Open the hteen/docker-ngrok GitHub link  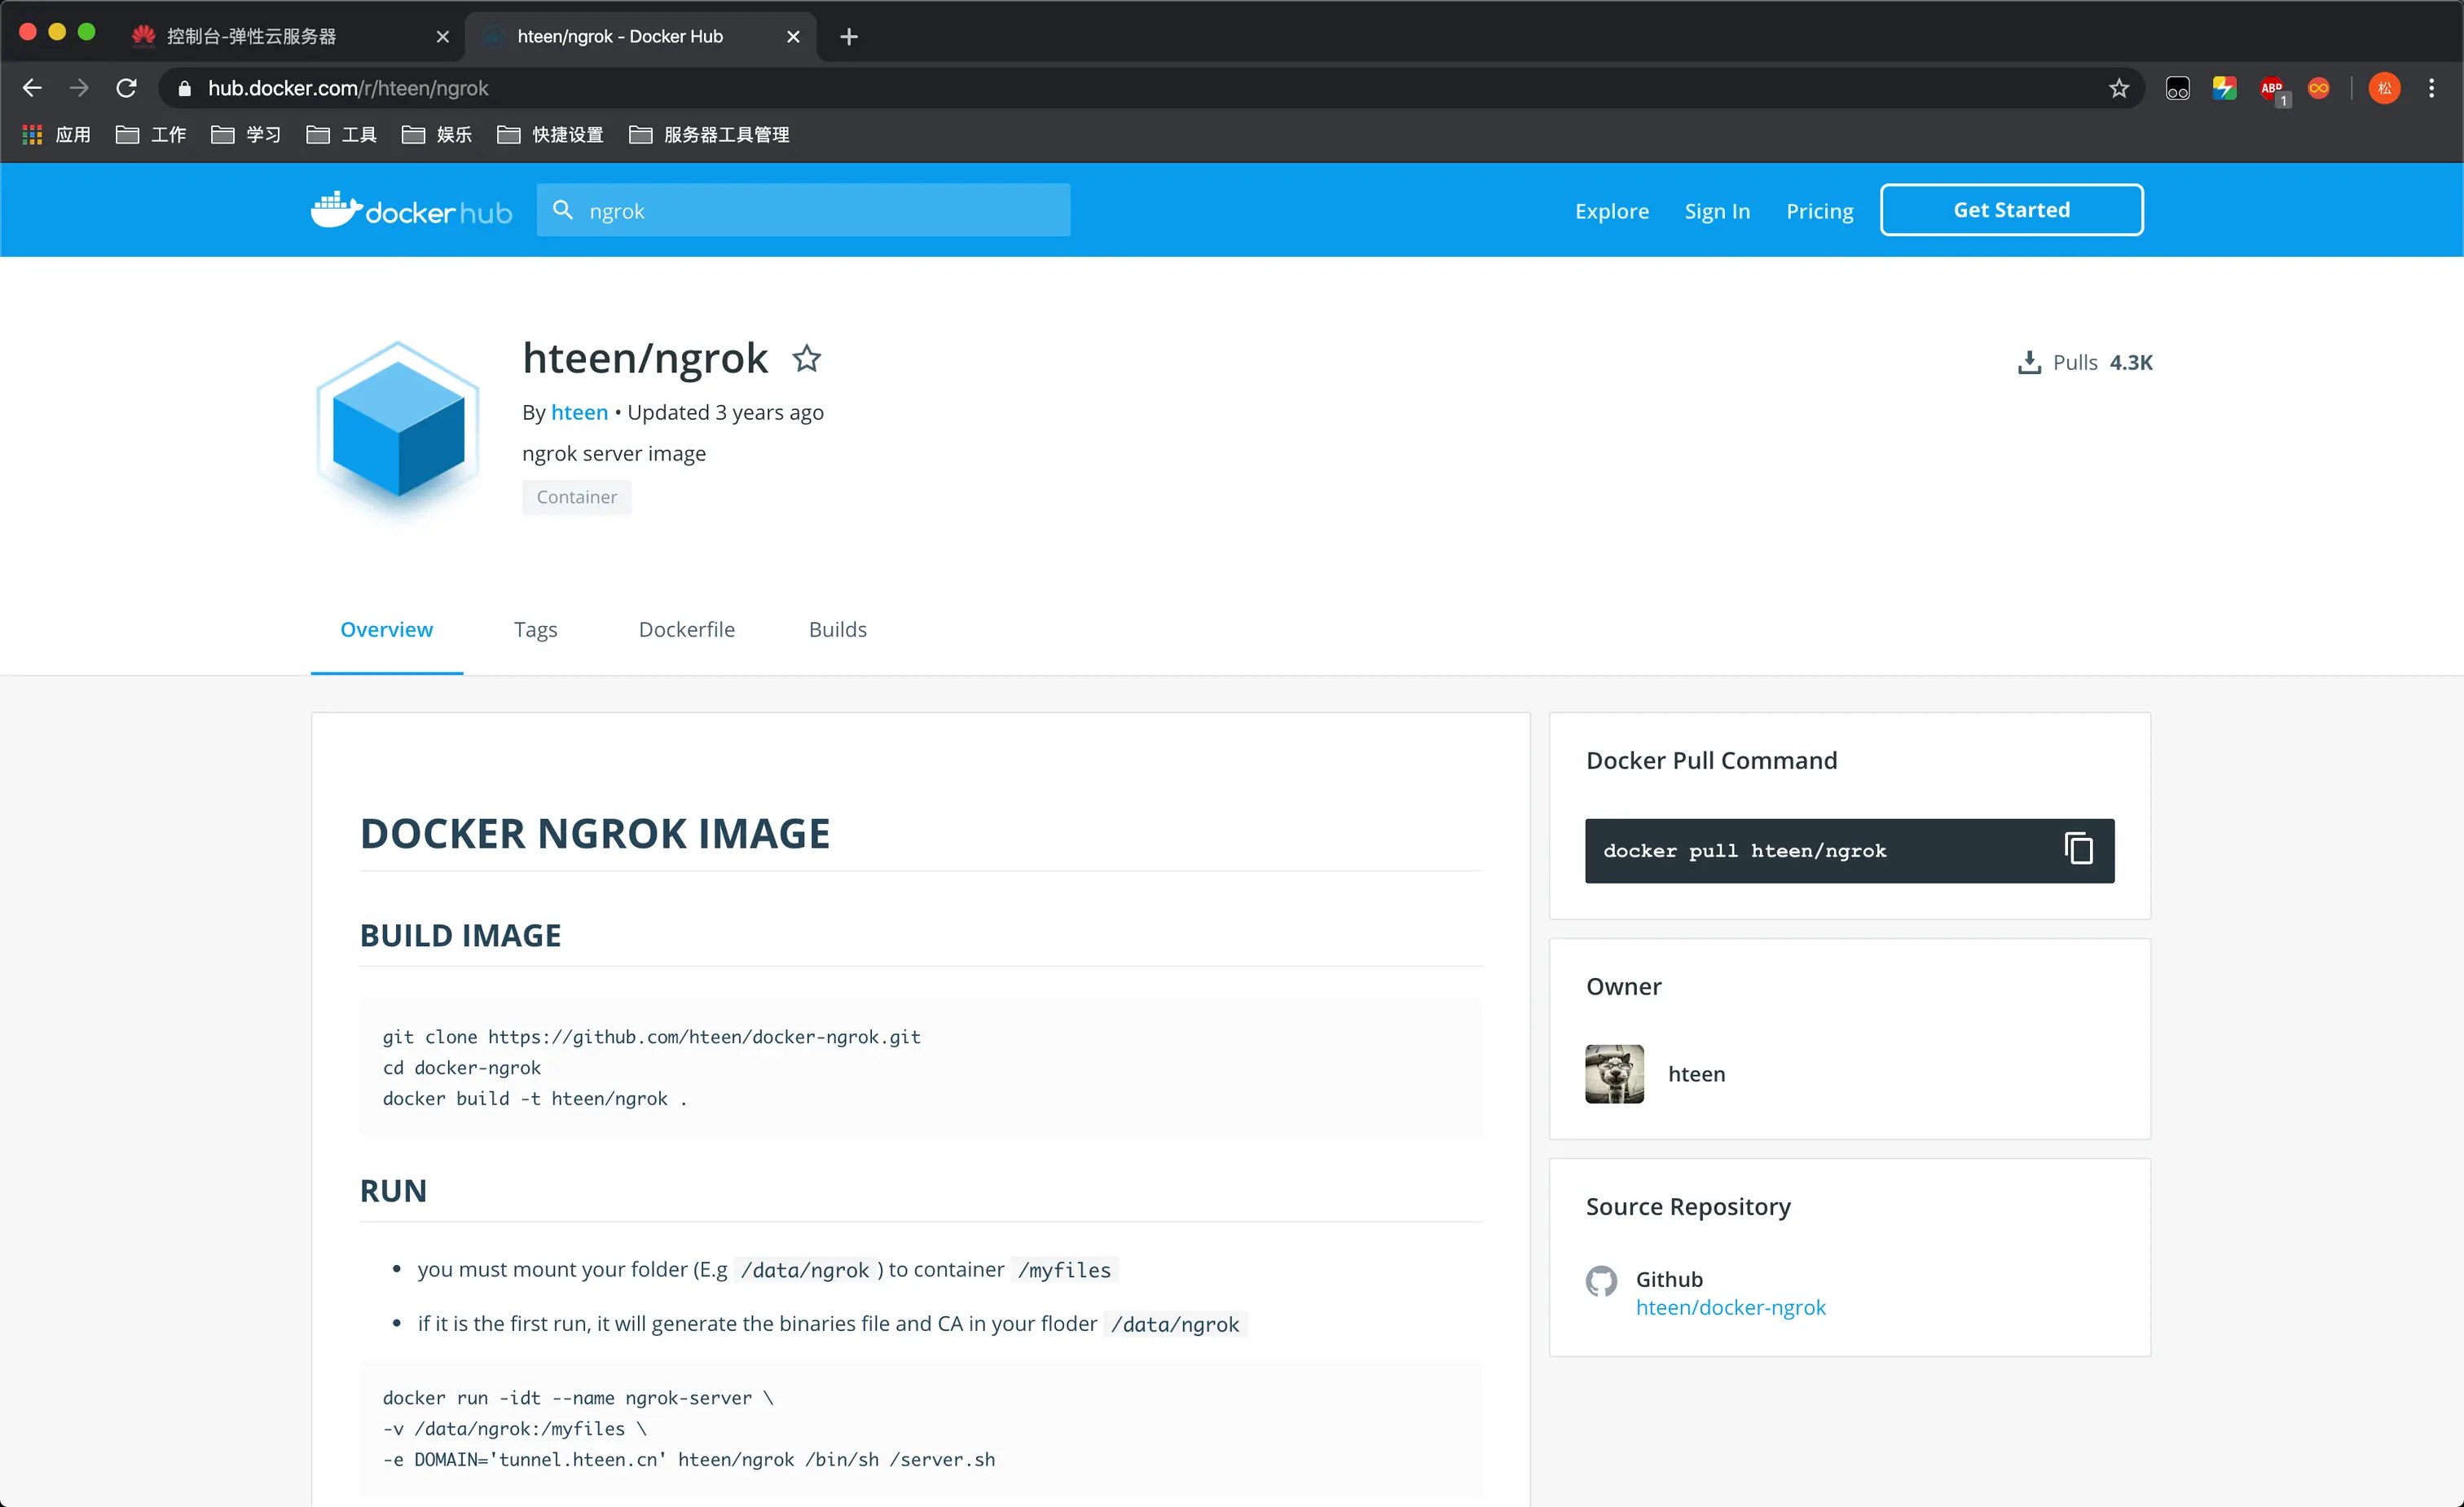pos(1730,1307)
